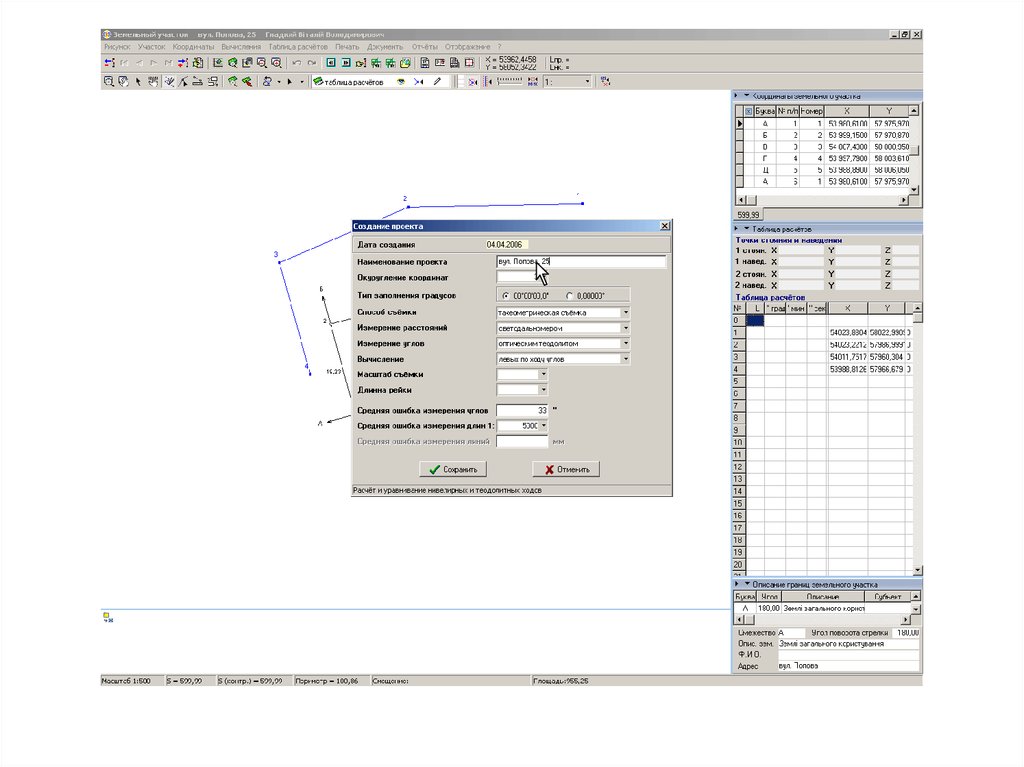Click rightmost icon on the second toolbar
Image resolution: width=1024 pixels, height=767 pixels.
(x=605, y=82)
